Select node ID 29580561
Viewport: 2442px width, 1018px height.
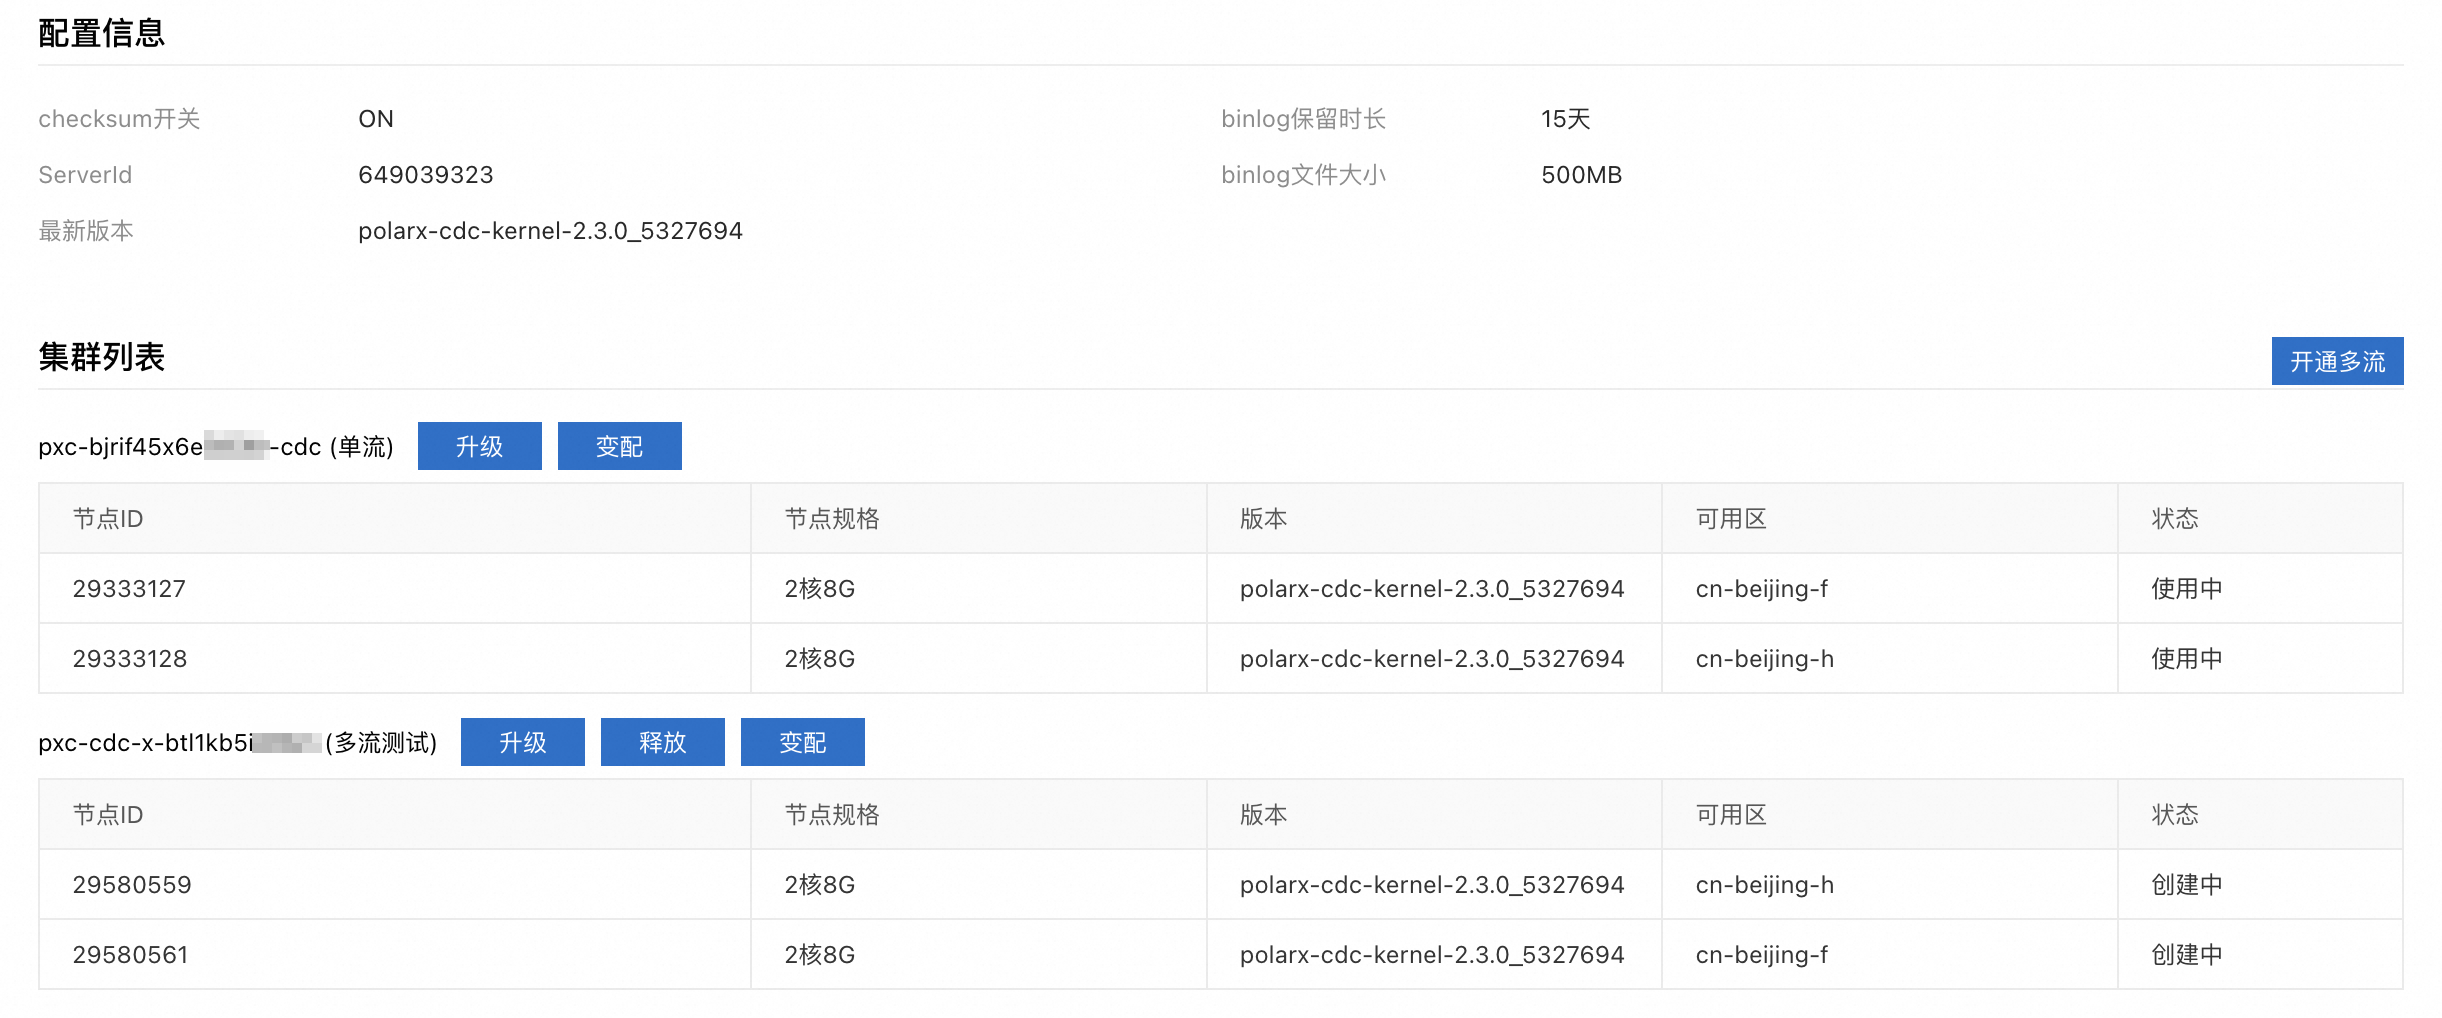tap(130, 955)
